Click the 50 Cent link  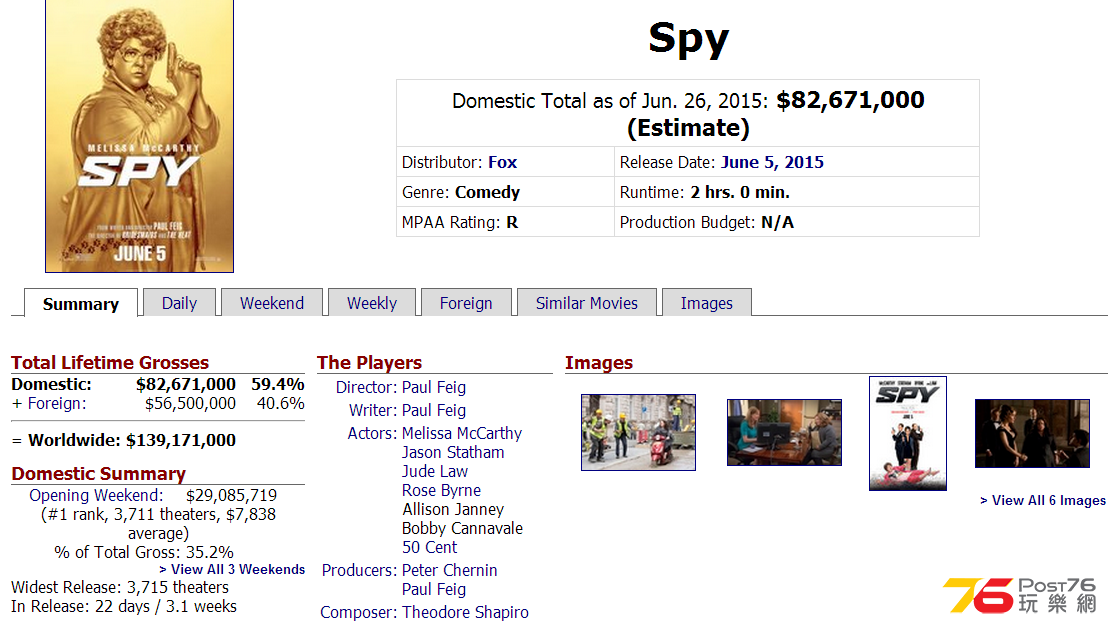[429, 547]
